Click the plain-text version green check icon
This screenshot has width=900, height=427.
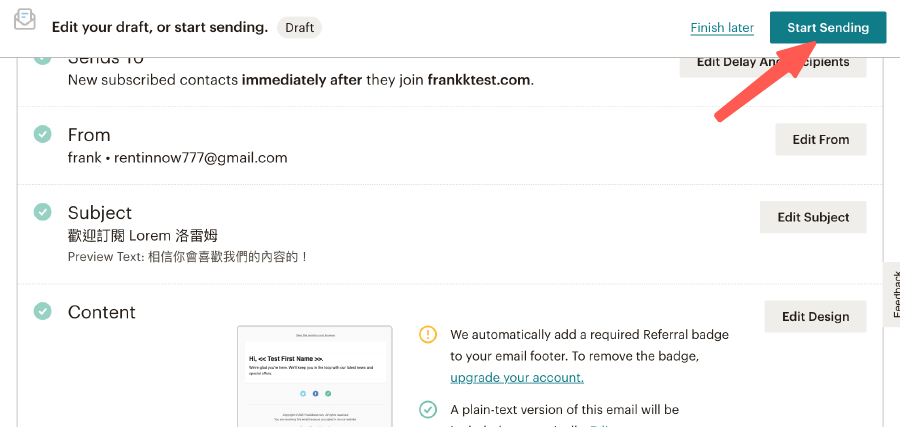tap(428, 409)
